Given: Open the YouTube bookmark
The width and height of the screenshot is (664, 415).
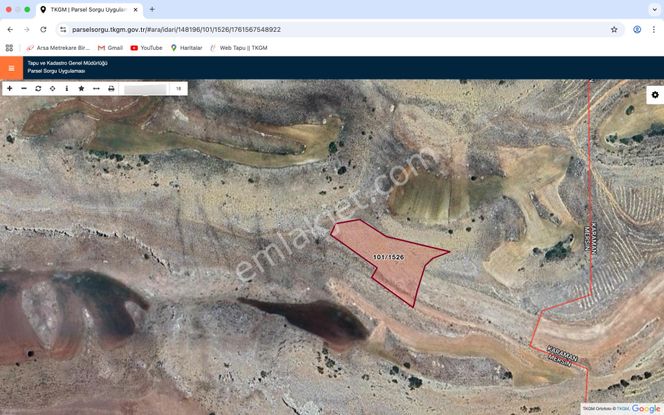Looking at the screenshot, I should 146,47.
